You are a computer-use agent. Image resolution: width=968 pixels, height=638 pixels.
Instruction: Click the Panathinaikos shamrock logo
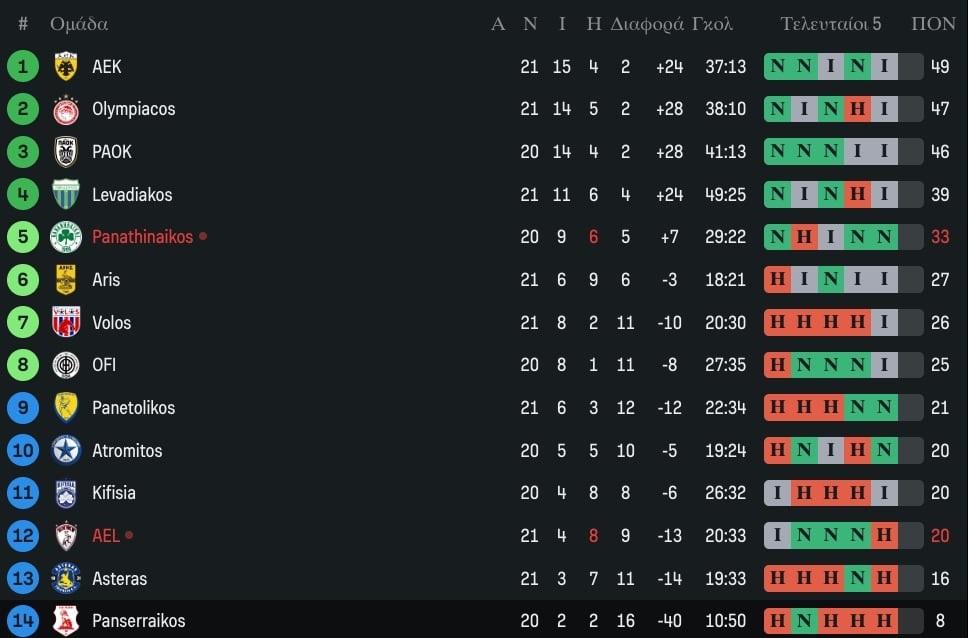66,237
